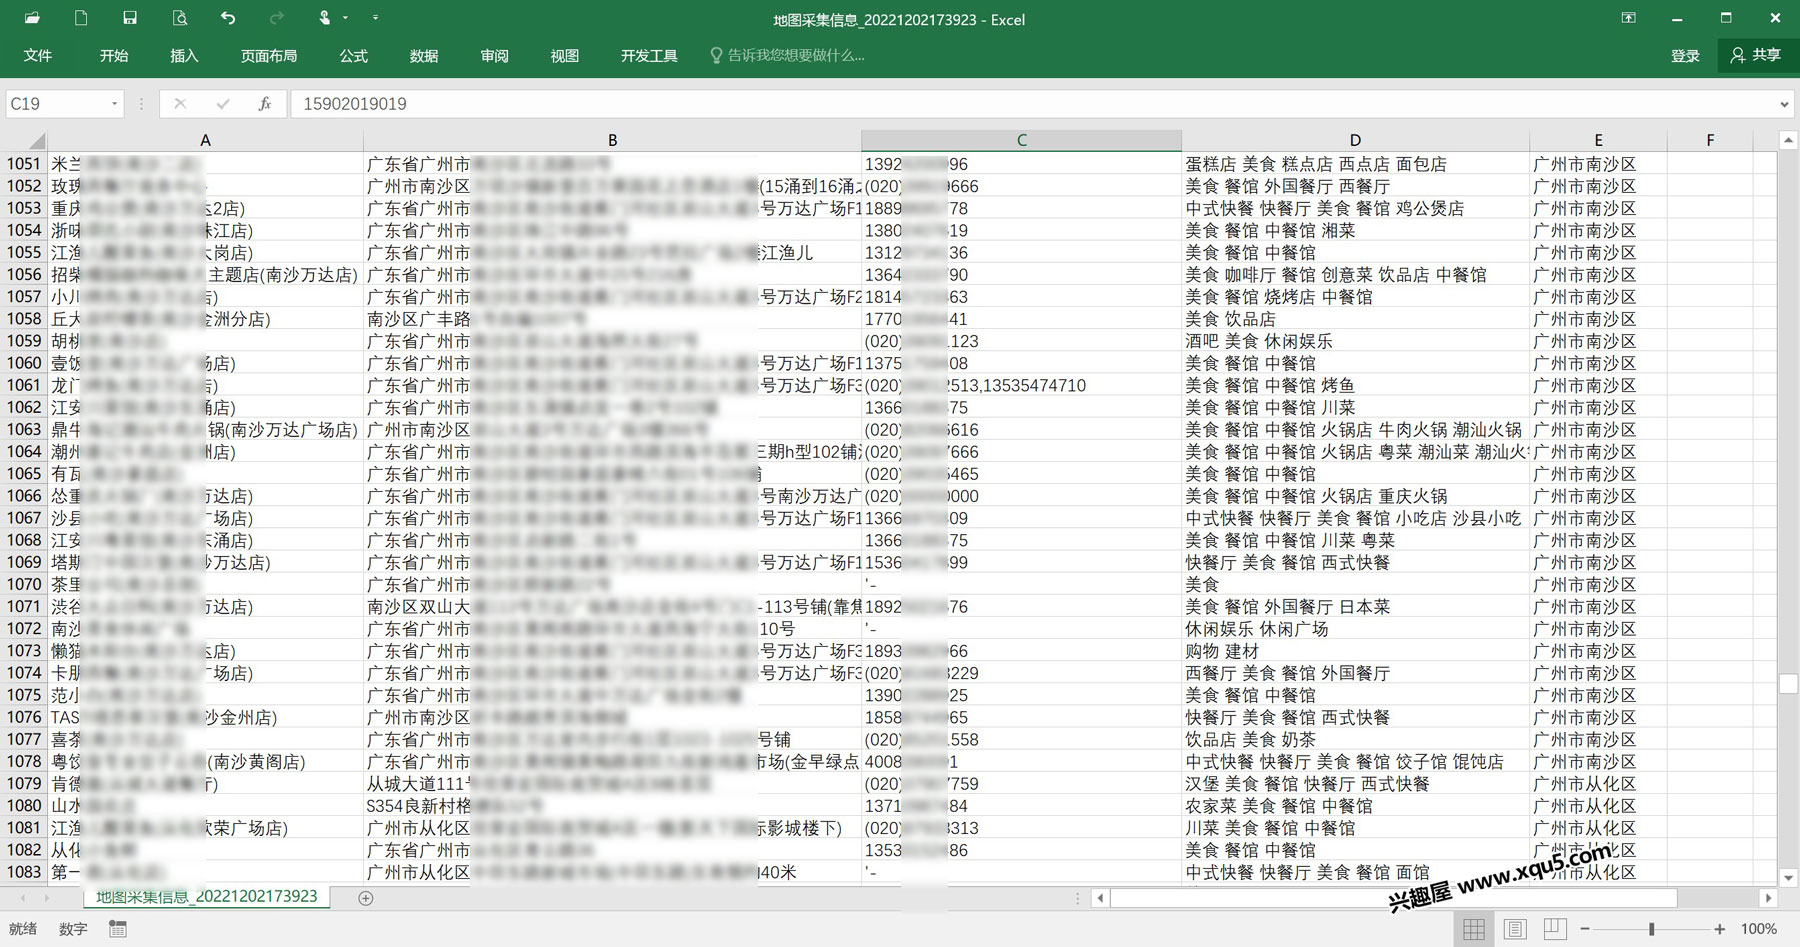Switch to the 开始 ribbon tab

coord(114,56)
